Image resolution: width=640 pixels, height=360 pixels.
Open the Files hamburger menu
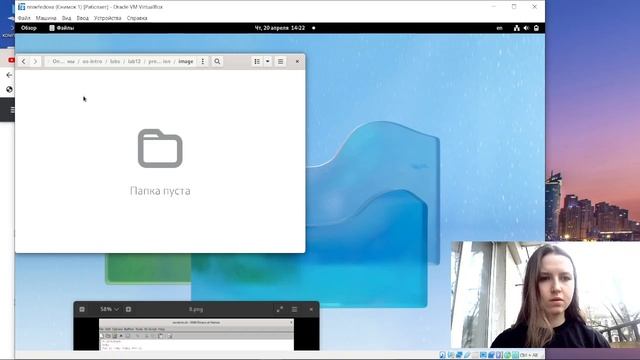(280, 62)
